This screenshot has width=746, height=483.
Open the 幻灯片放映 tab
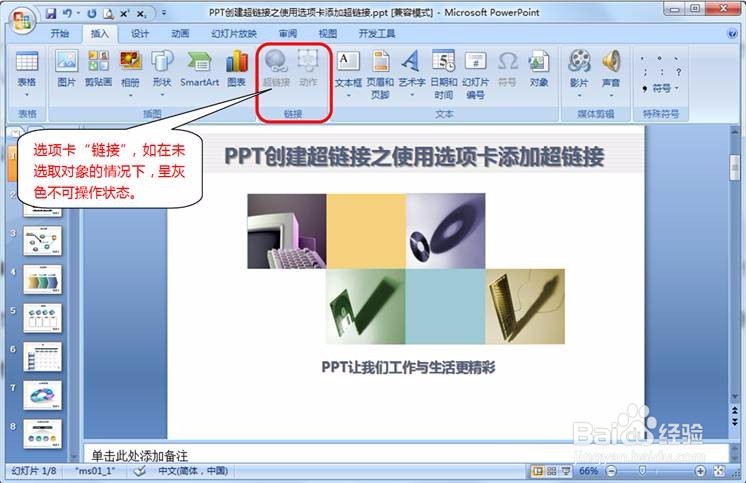pos(234,33)
